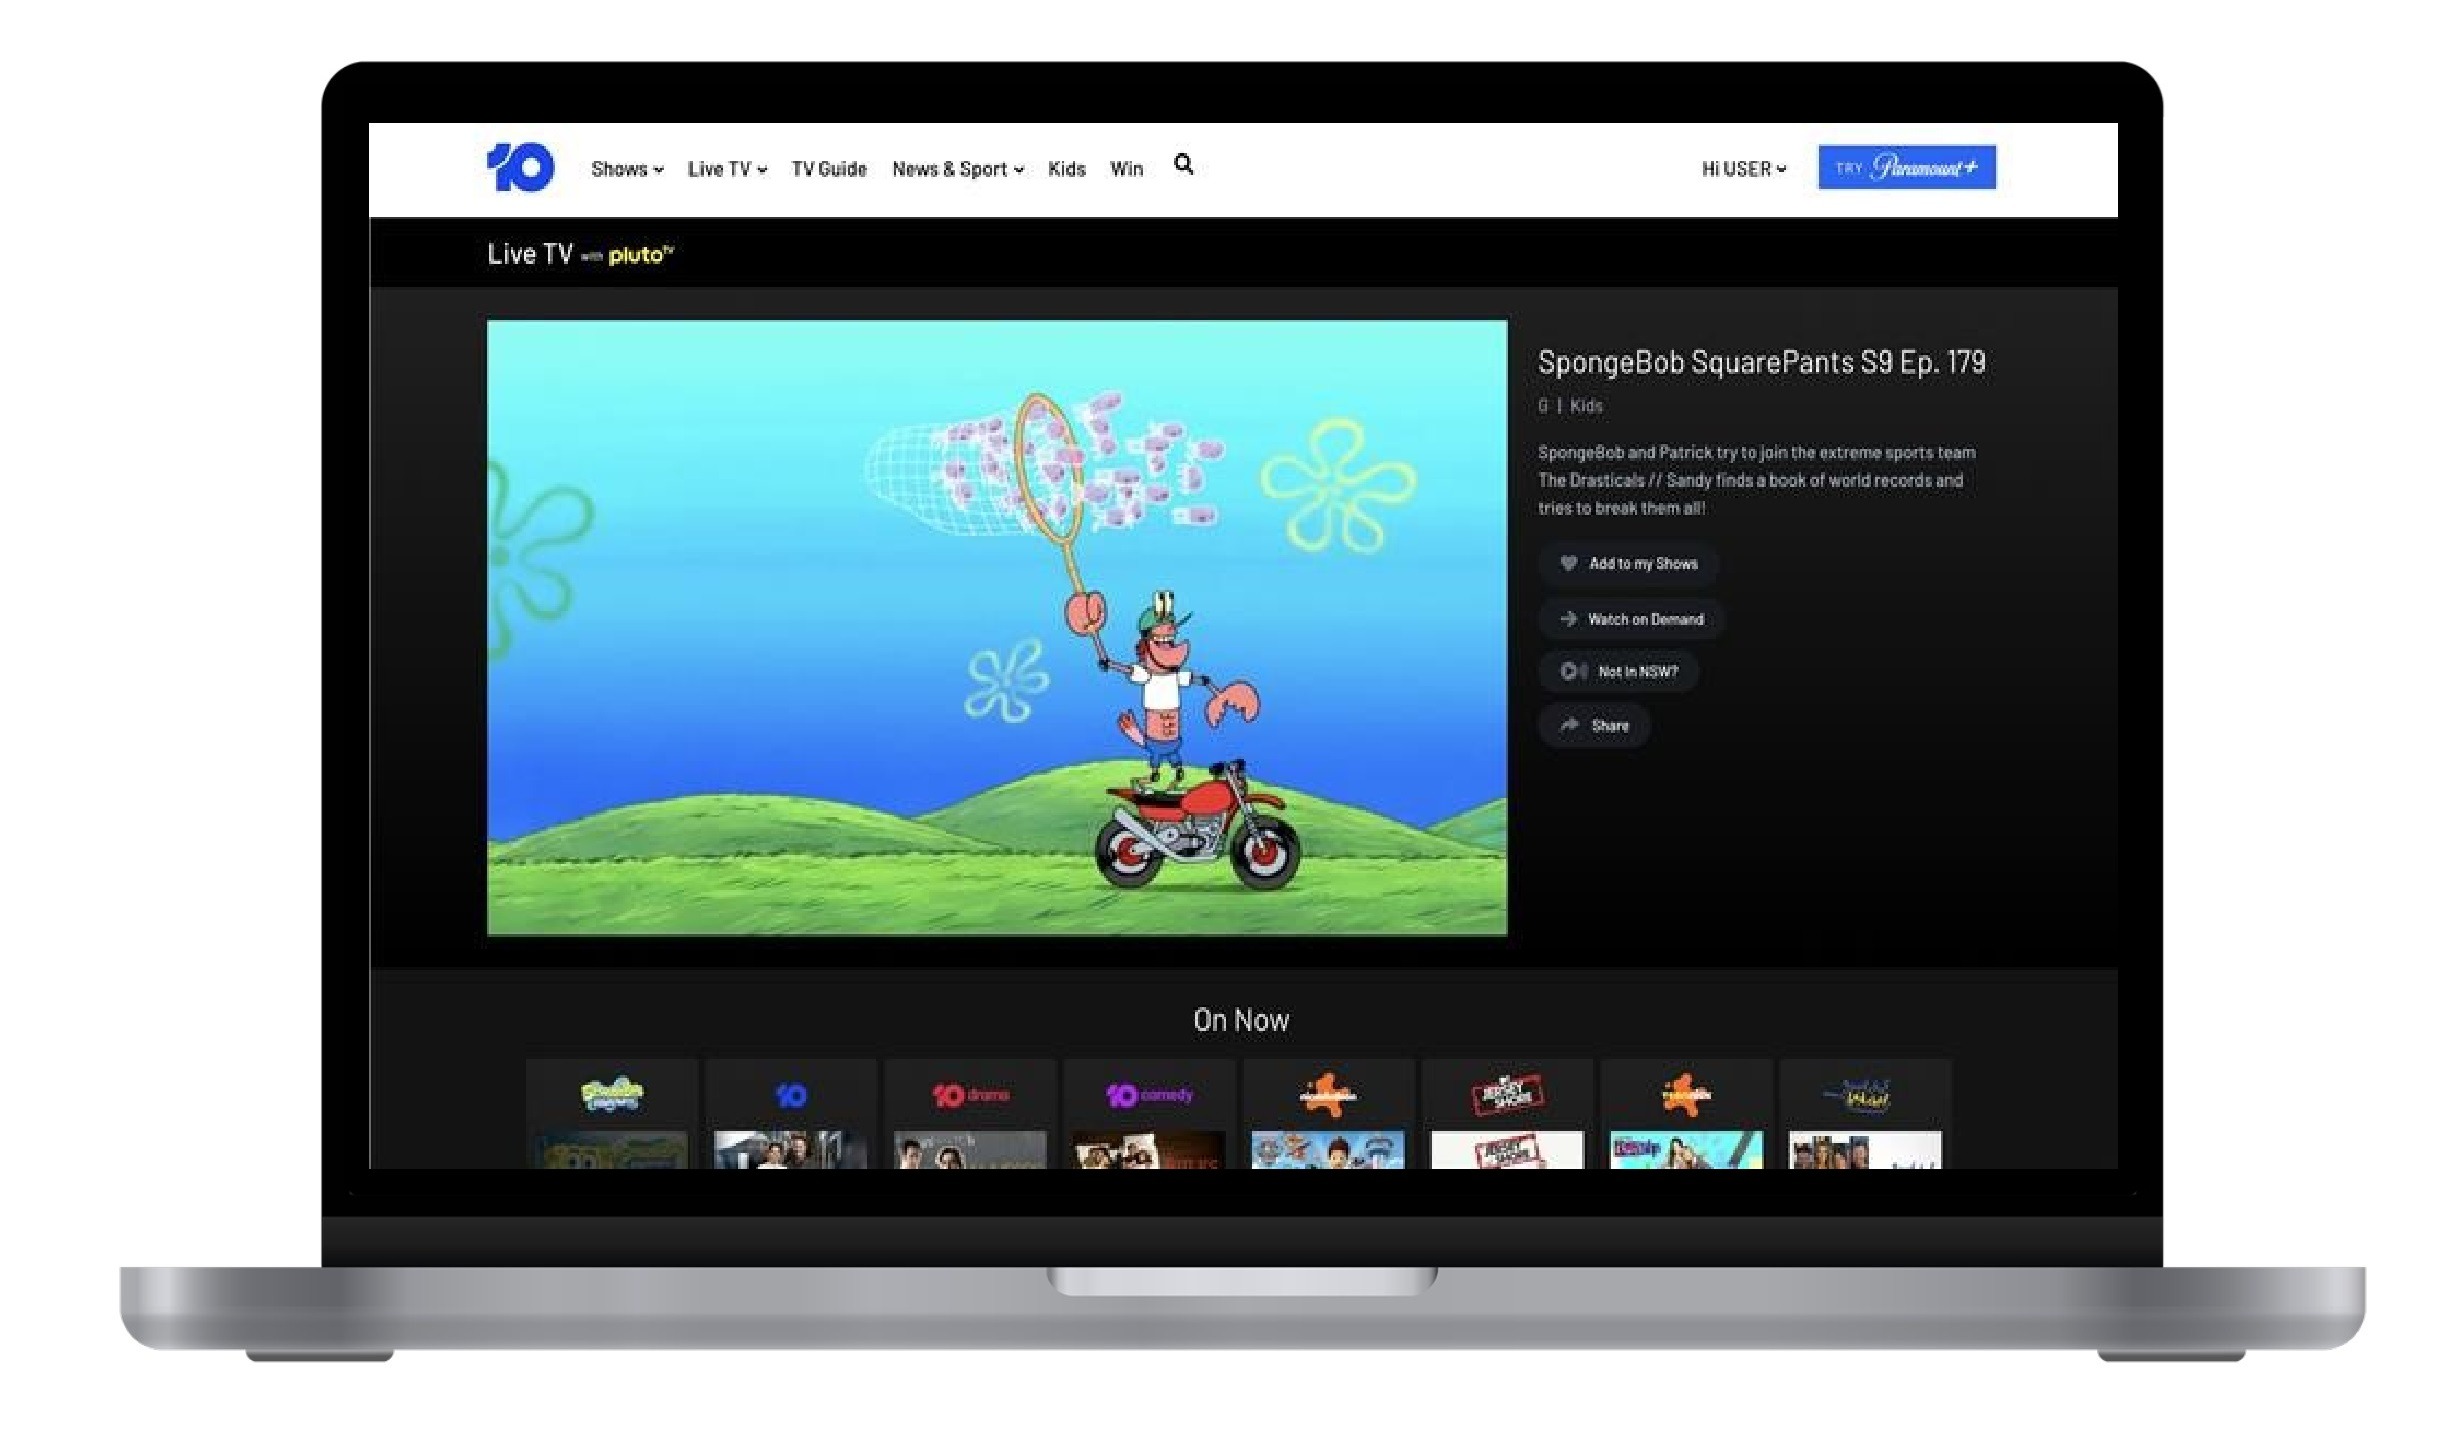Expand the Live TV dropdown menu

727,169
